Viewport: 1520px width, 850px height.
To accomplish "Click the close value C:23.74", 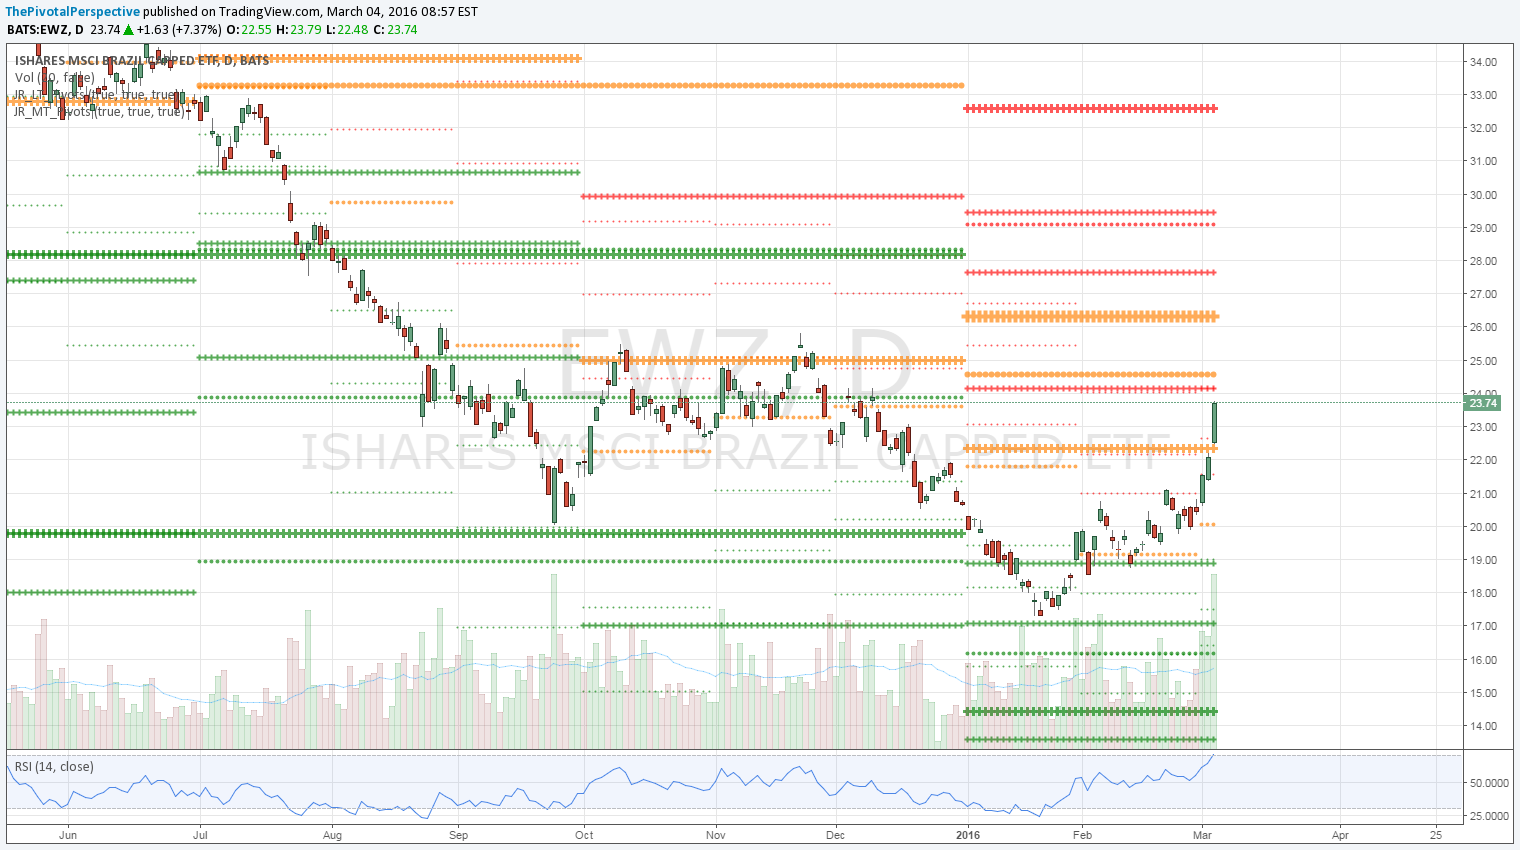I will (395, 29).
